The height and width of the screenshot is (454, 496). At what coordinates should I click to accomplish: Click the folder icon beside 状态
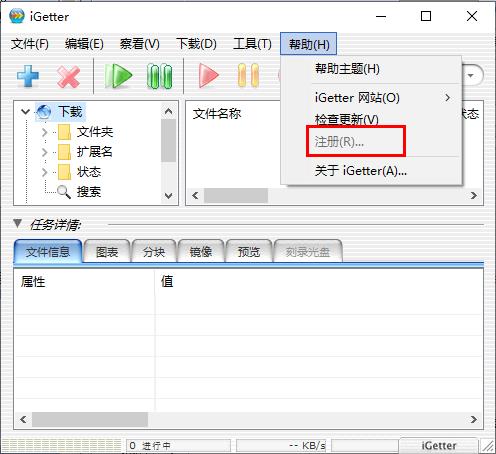[64, 172]
